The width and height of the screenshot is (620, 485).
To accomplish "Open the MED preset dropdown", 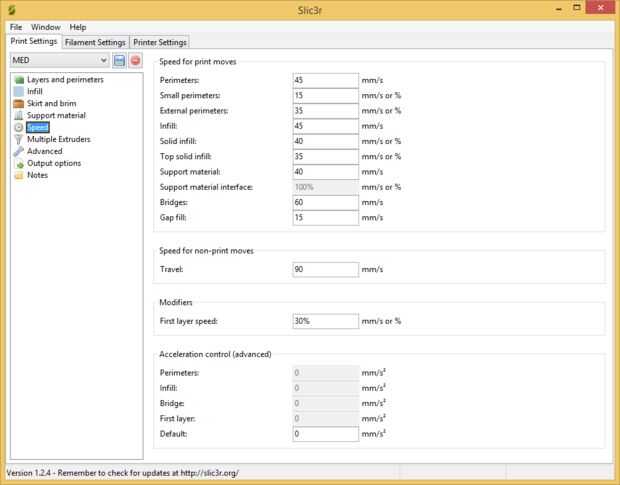I will pos(59,60).
